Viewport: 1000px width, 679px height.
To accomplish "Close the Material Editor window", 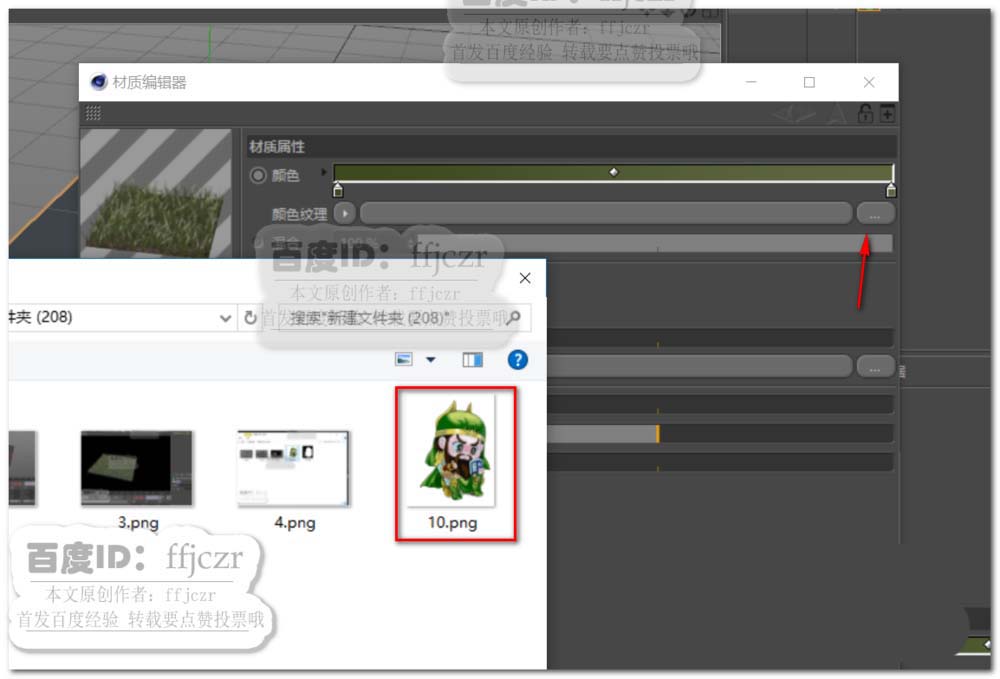I will pos(869,82).
